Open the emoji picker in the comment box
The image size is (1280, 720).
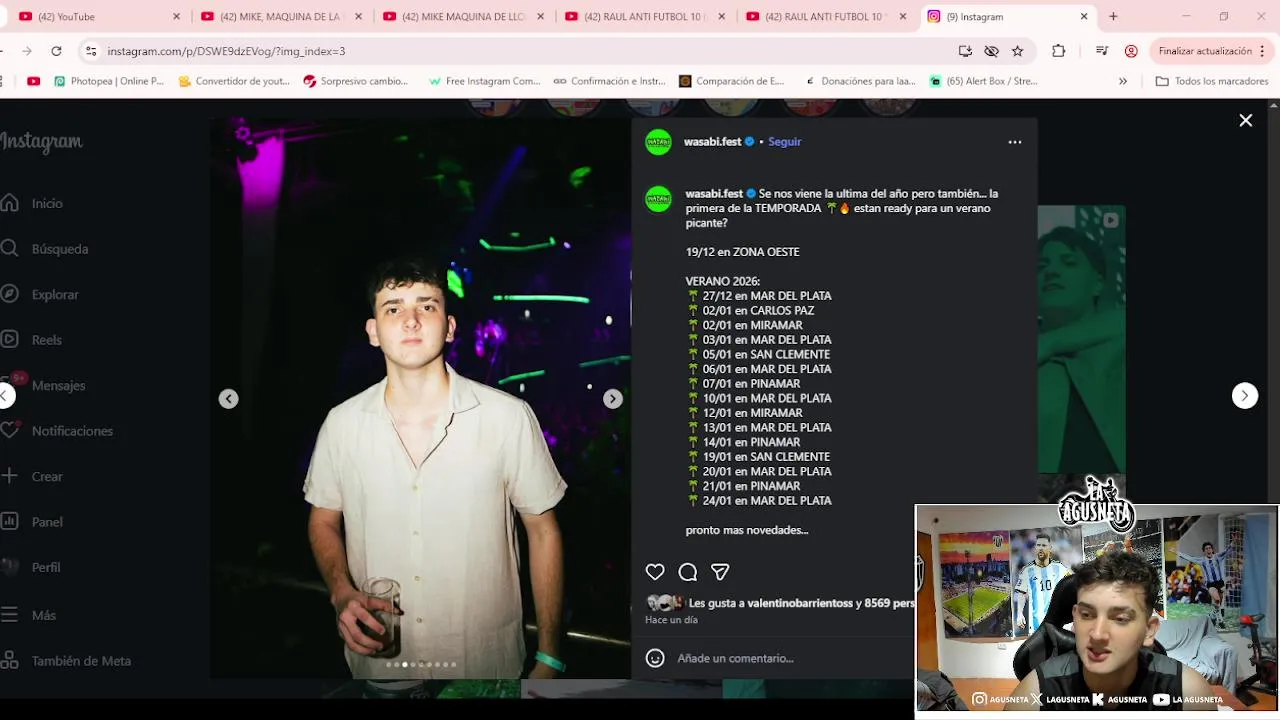655,658
